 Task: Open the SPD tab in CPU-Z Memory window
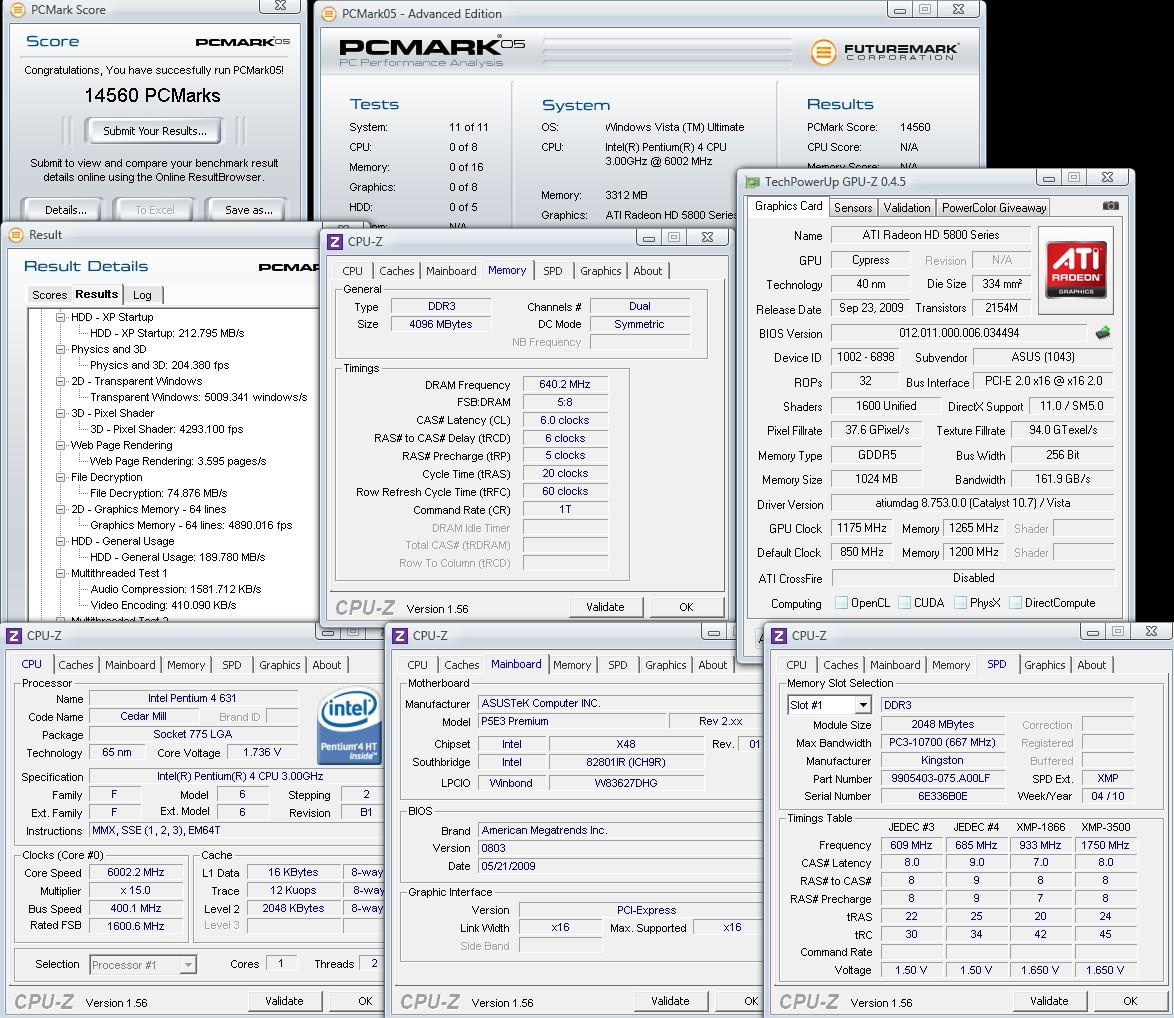coord(553,271)
